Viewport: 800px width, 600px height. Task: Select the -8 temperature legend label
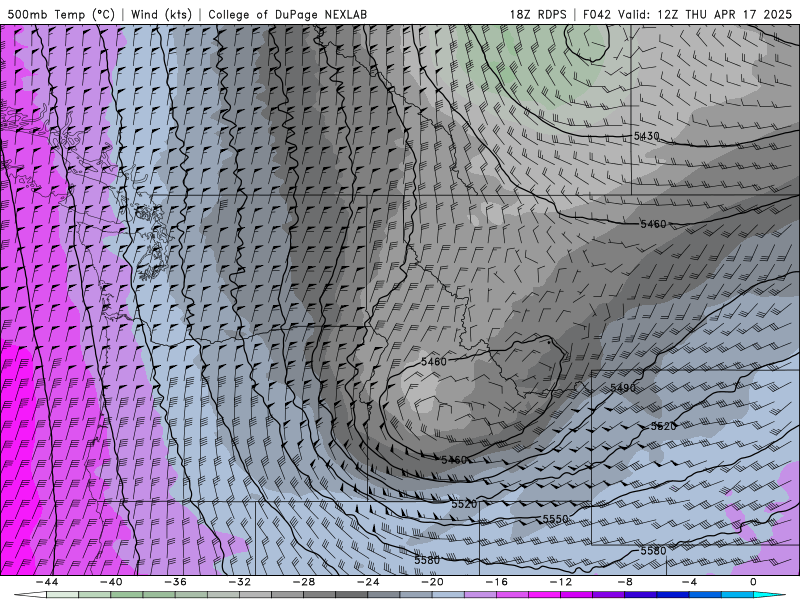626,582
